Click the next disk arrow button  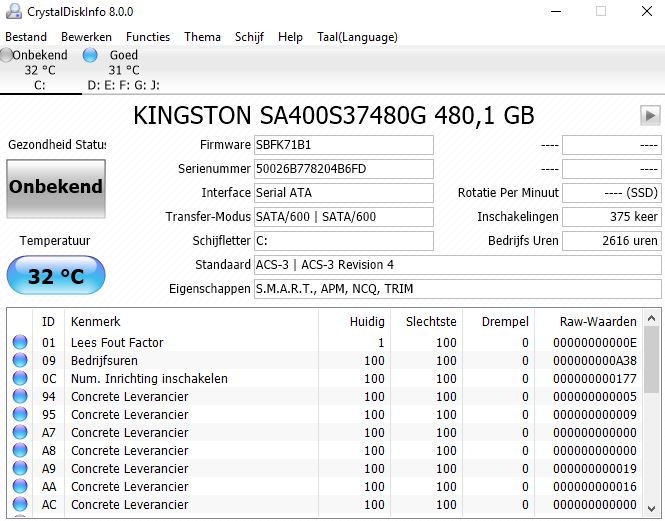point(650,115)
